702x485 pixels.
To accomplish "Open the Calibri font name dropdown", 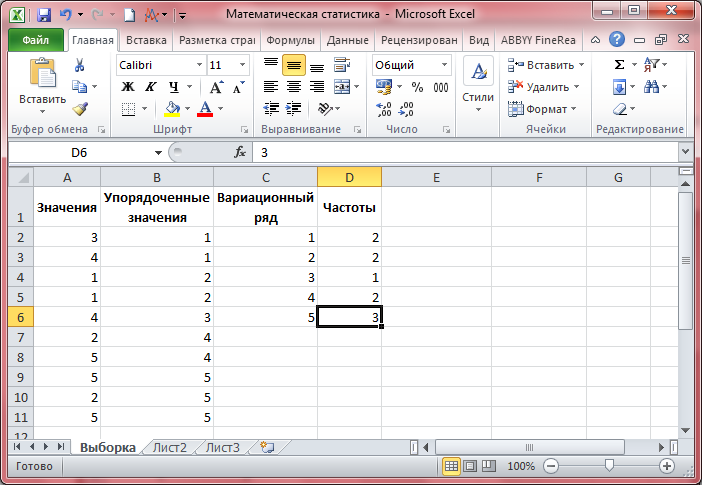I will pyautogui.click(x=196, y=65).
